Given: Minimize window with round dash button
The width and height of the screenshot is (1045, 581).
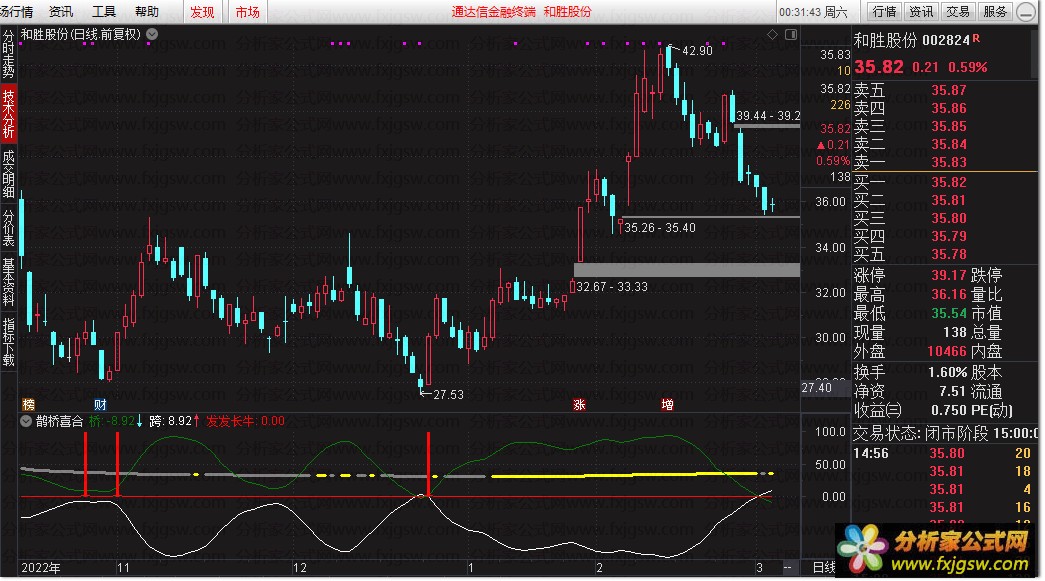Looking at the screenshot, I should point(1026,12).
